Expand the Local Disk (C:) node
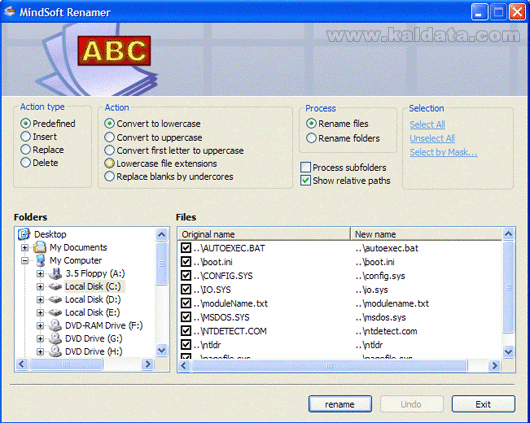Image resolution: width=530 pixels, height=423 pixels. 40,287
